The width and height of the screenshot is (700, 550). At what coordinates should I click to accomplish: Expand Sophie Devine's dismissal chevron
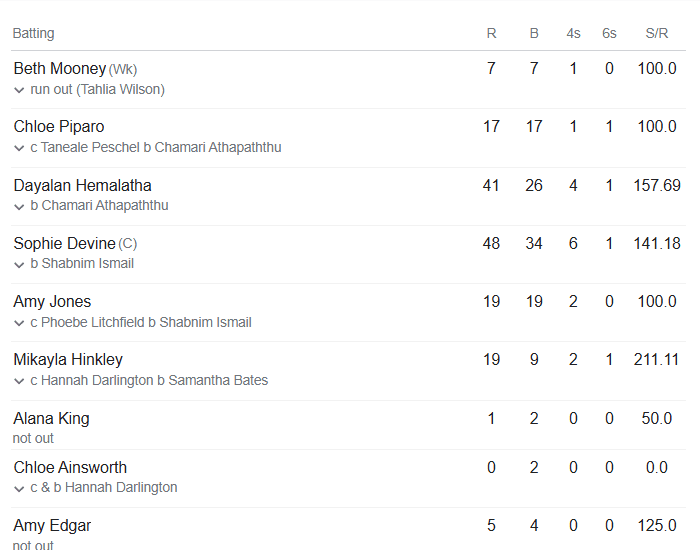[x=19, y=264]
